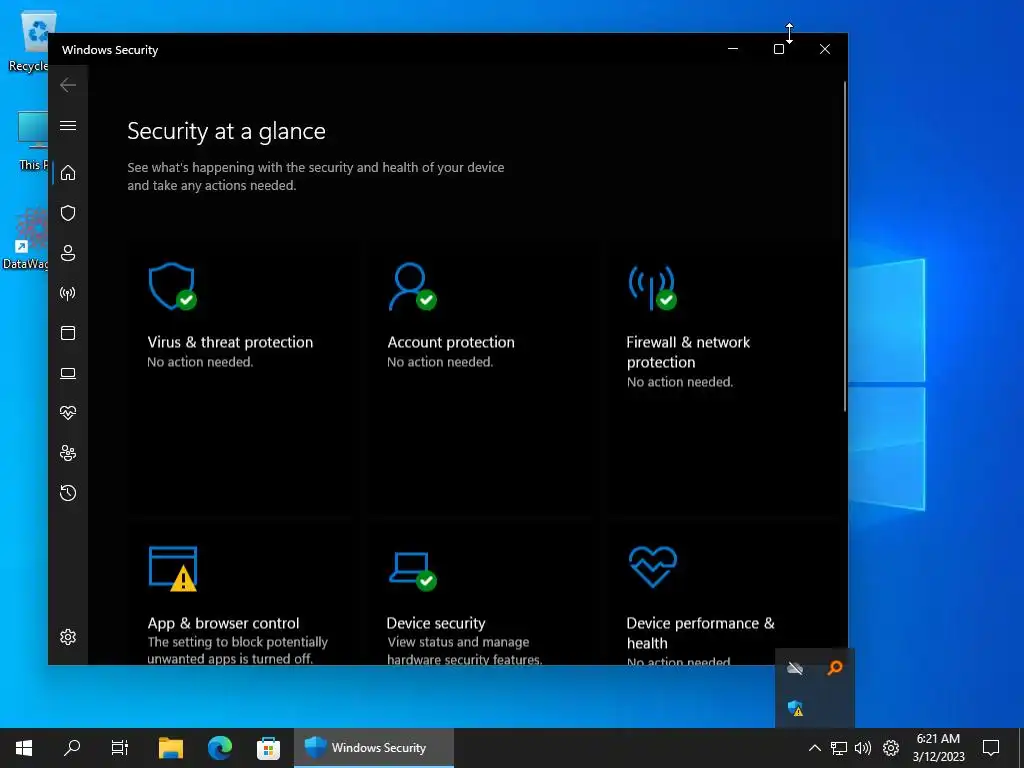The image size is (1024, 768).
Task: Open Firewall & network protection title link
Action: (688, 352)
